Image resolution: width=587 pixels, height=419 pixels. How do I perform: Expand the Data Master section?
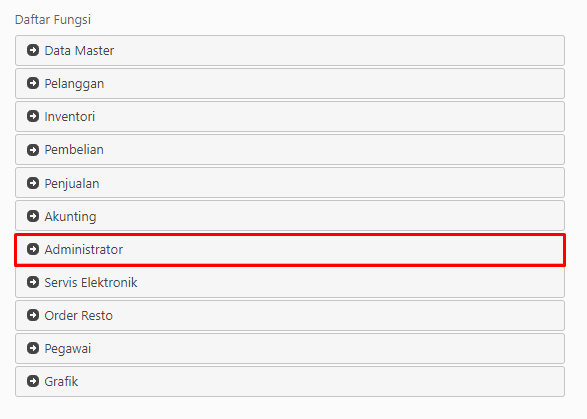tap(290, 51)
